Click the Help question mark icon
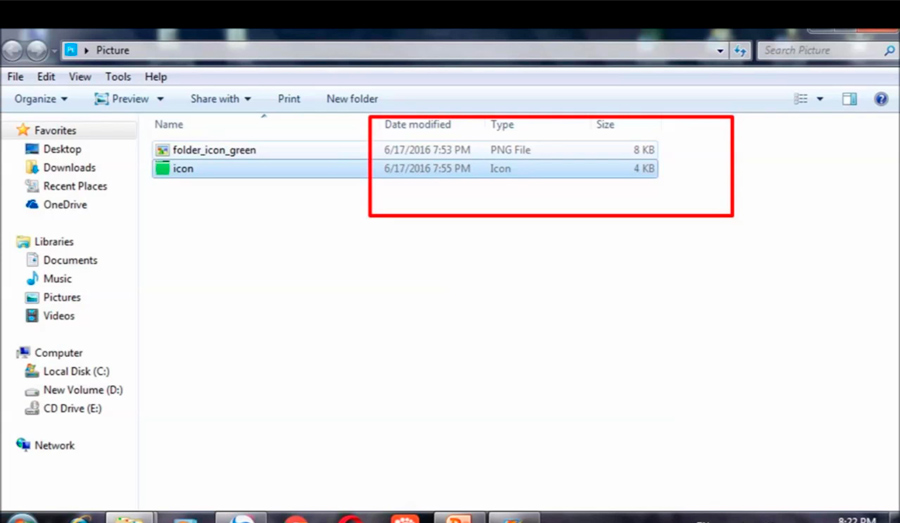Viewport: 900px width, 523px height. [881, 99]
